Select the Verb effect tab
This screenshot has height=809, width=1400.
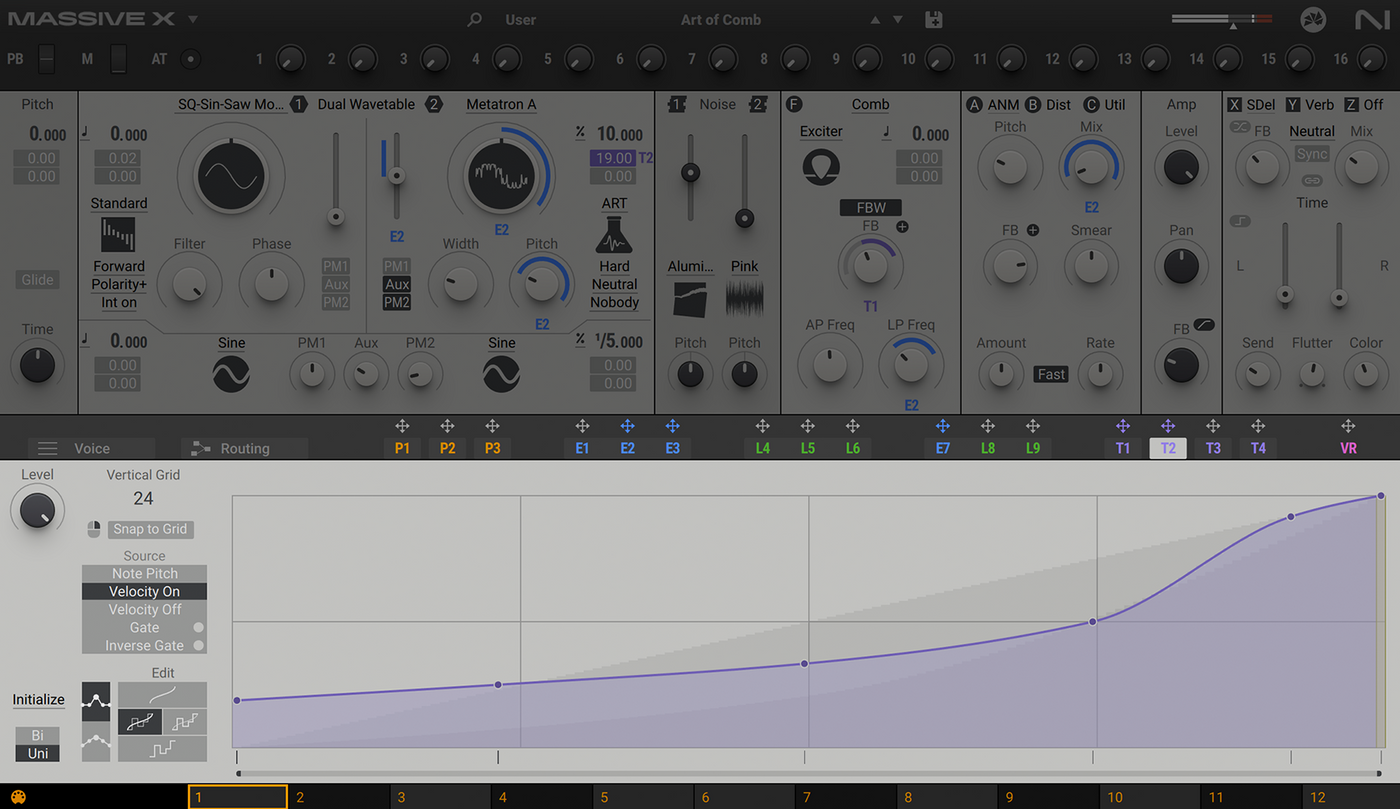click(x=1310, y=104)
